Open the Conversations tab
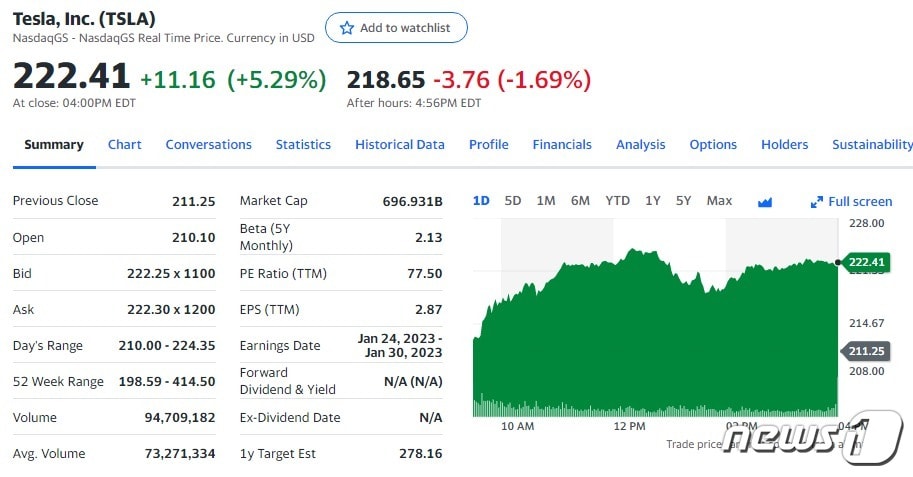913x477 pixels. tap(208, 144)
